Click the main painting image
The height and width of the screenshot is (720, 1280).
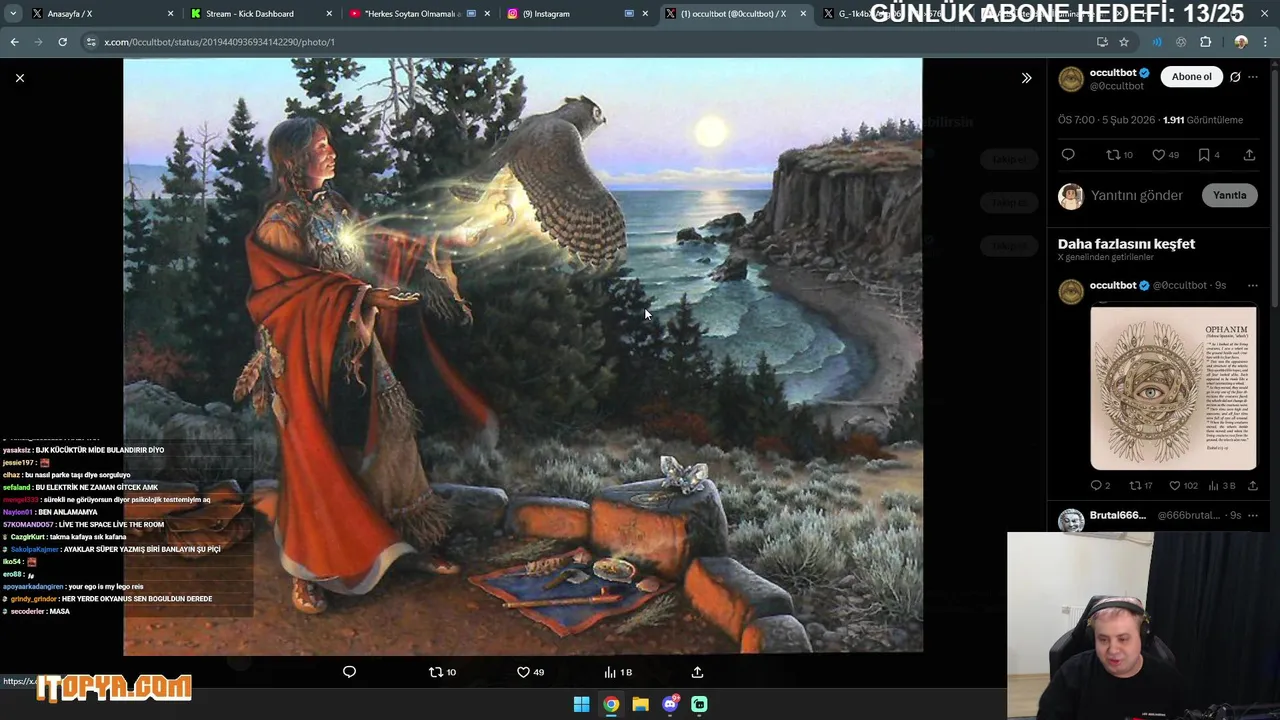tap(523, 356)
